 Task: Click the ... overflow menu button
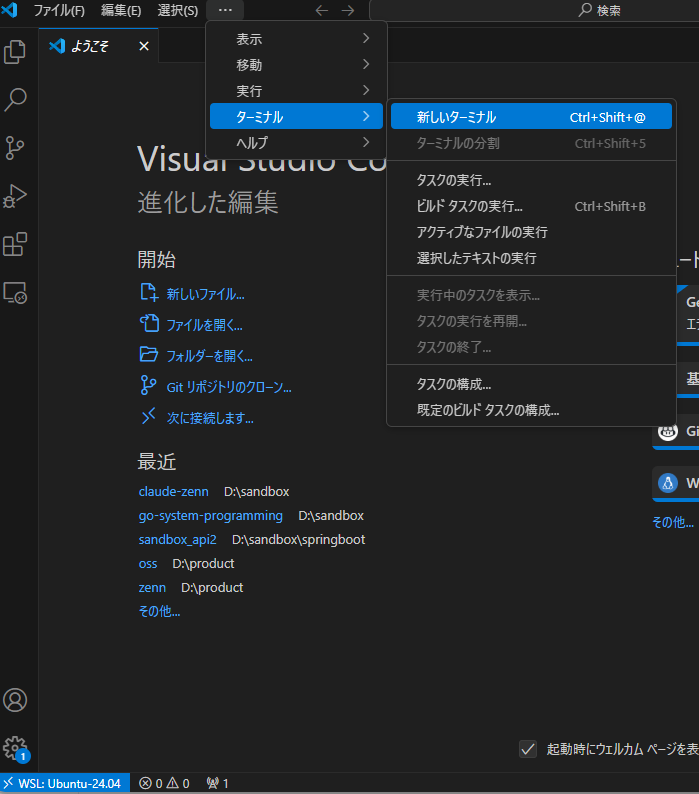click(225, 10)
